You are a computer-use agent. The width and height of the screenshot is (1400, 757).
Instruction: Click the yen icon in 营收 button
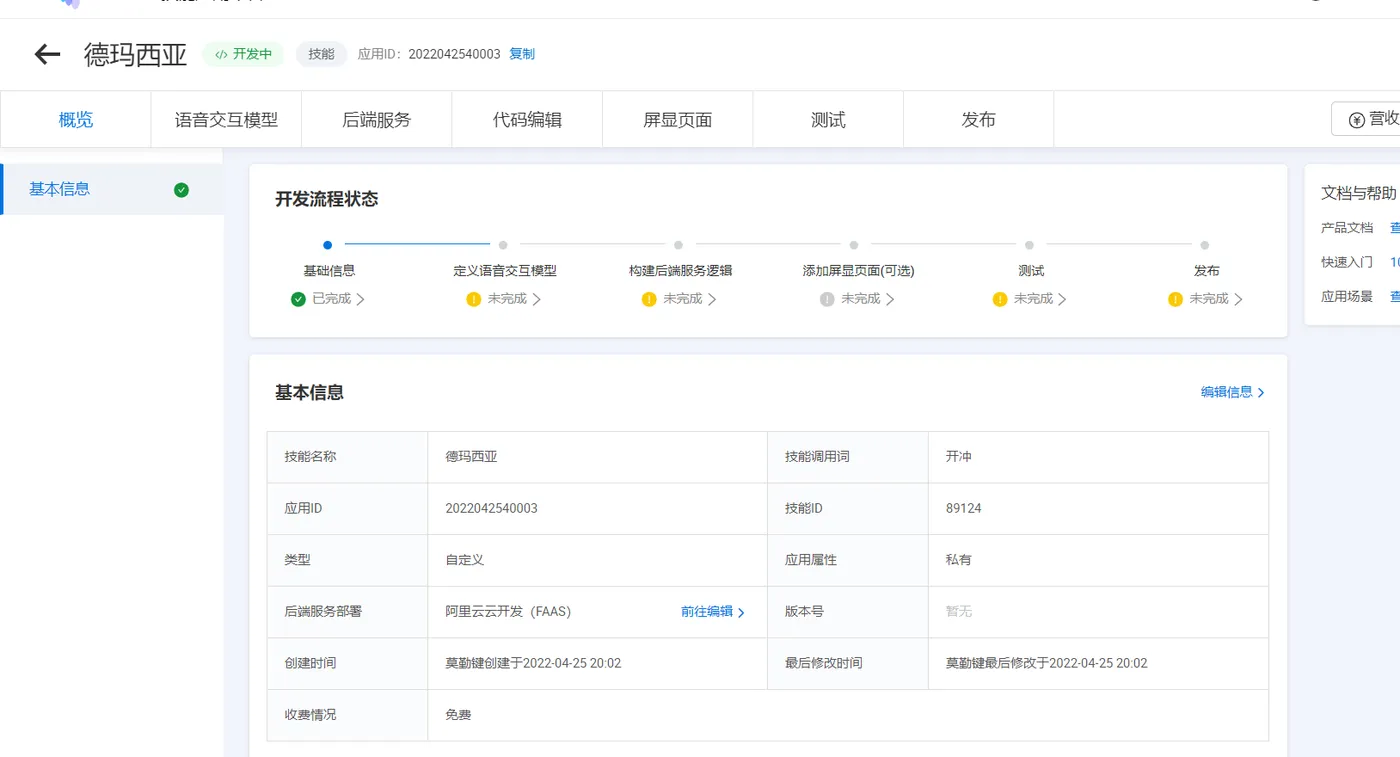tap(1356, 120)
